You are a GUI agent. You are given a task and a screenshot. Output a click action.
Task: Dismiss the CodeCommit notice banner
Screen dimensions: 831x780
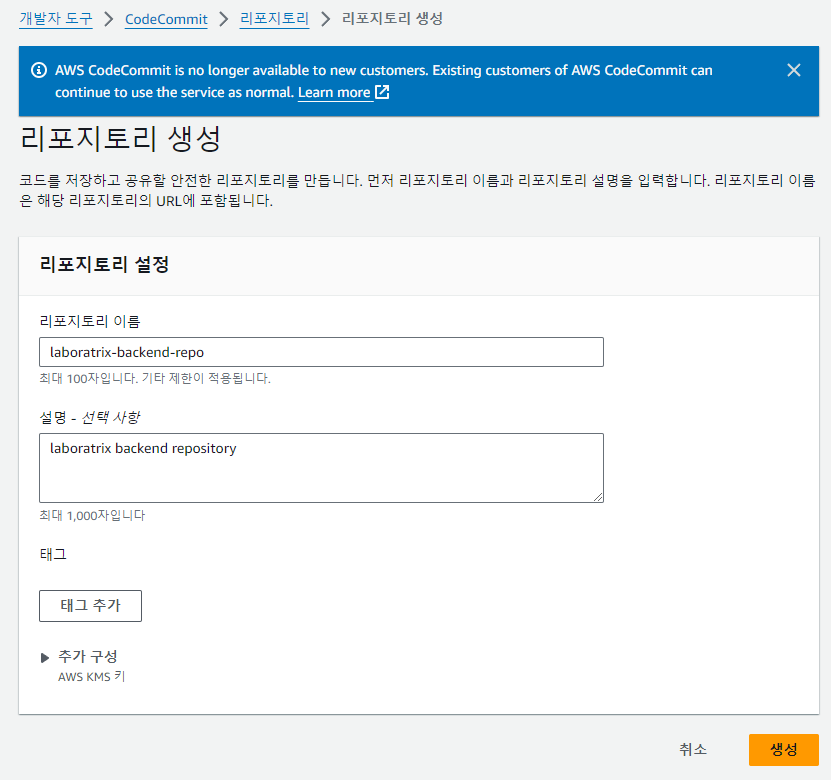(x=793, y=70)
